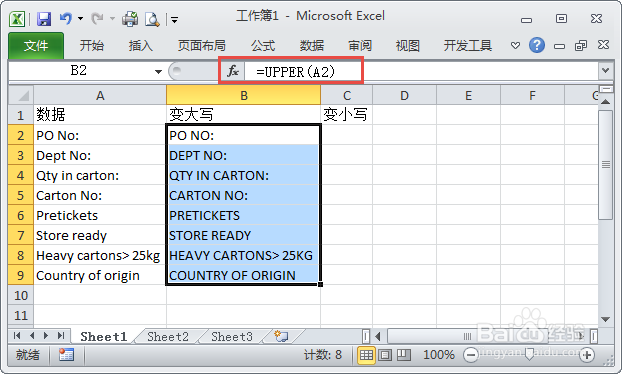The width and height of the screenshot is (622, 374).
Task: Open the Name Box dropdown arrow
Action: point(158,72)
